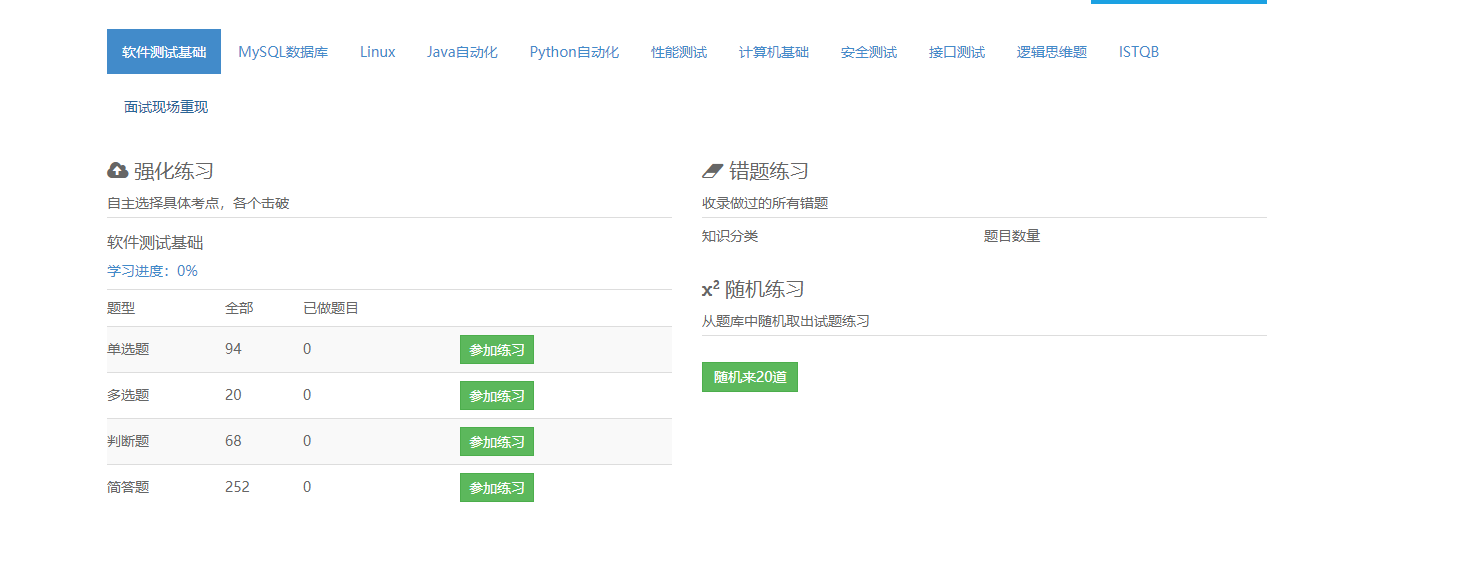Click the 软件测试基础 section subtitle
This screenshot has width=1457, height=587.
tap(156, 243)
